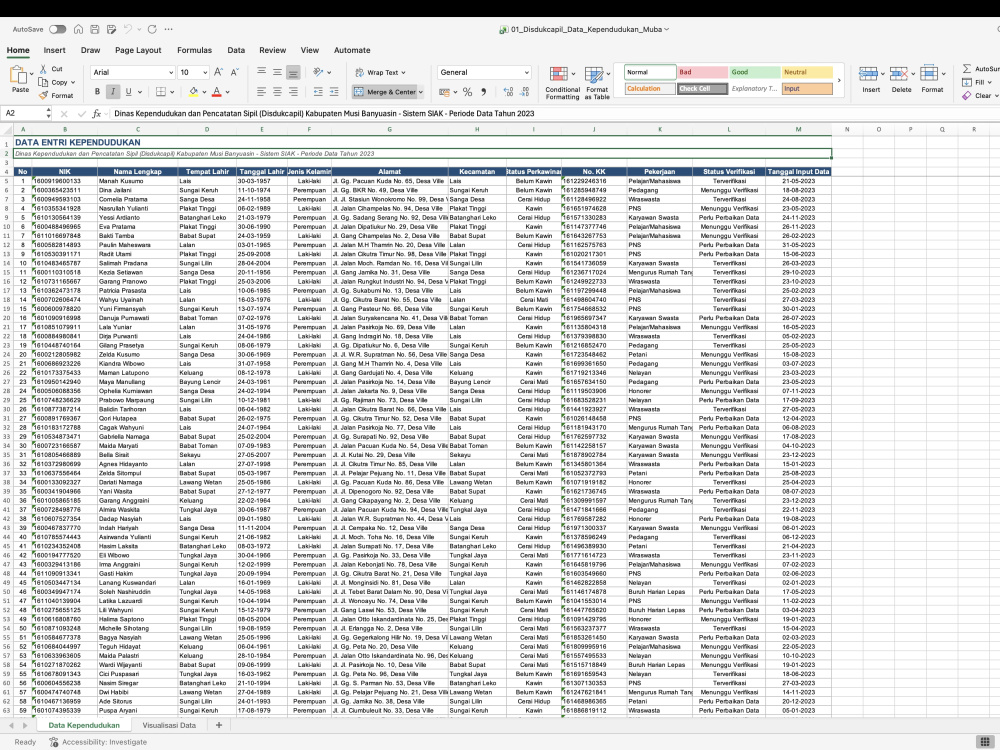This screenshot has height=750, width=1000.
Task: Click the Name Box showing A2
Action: (24, 114)
